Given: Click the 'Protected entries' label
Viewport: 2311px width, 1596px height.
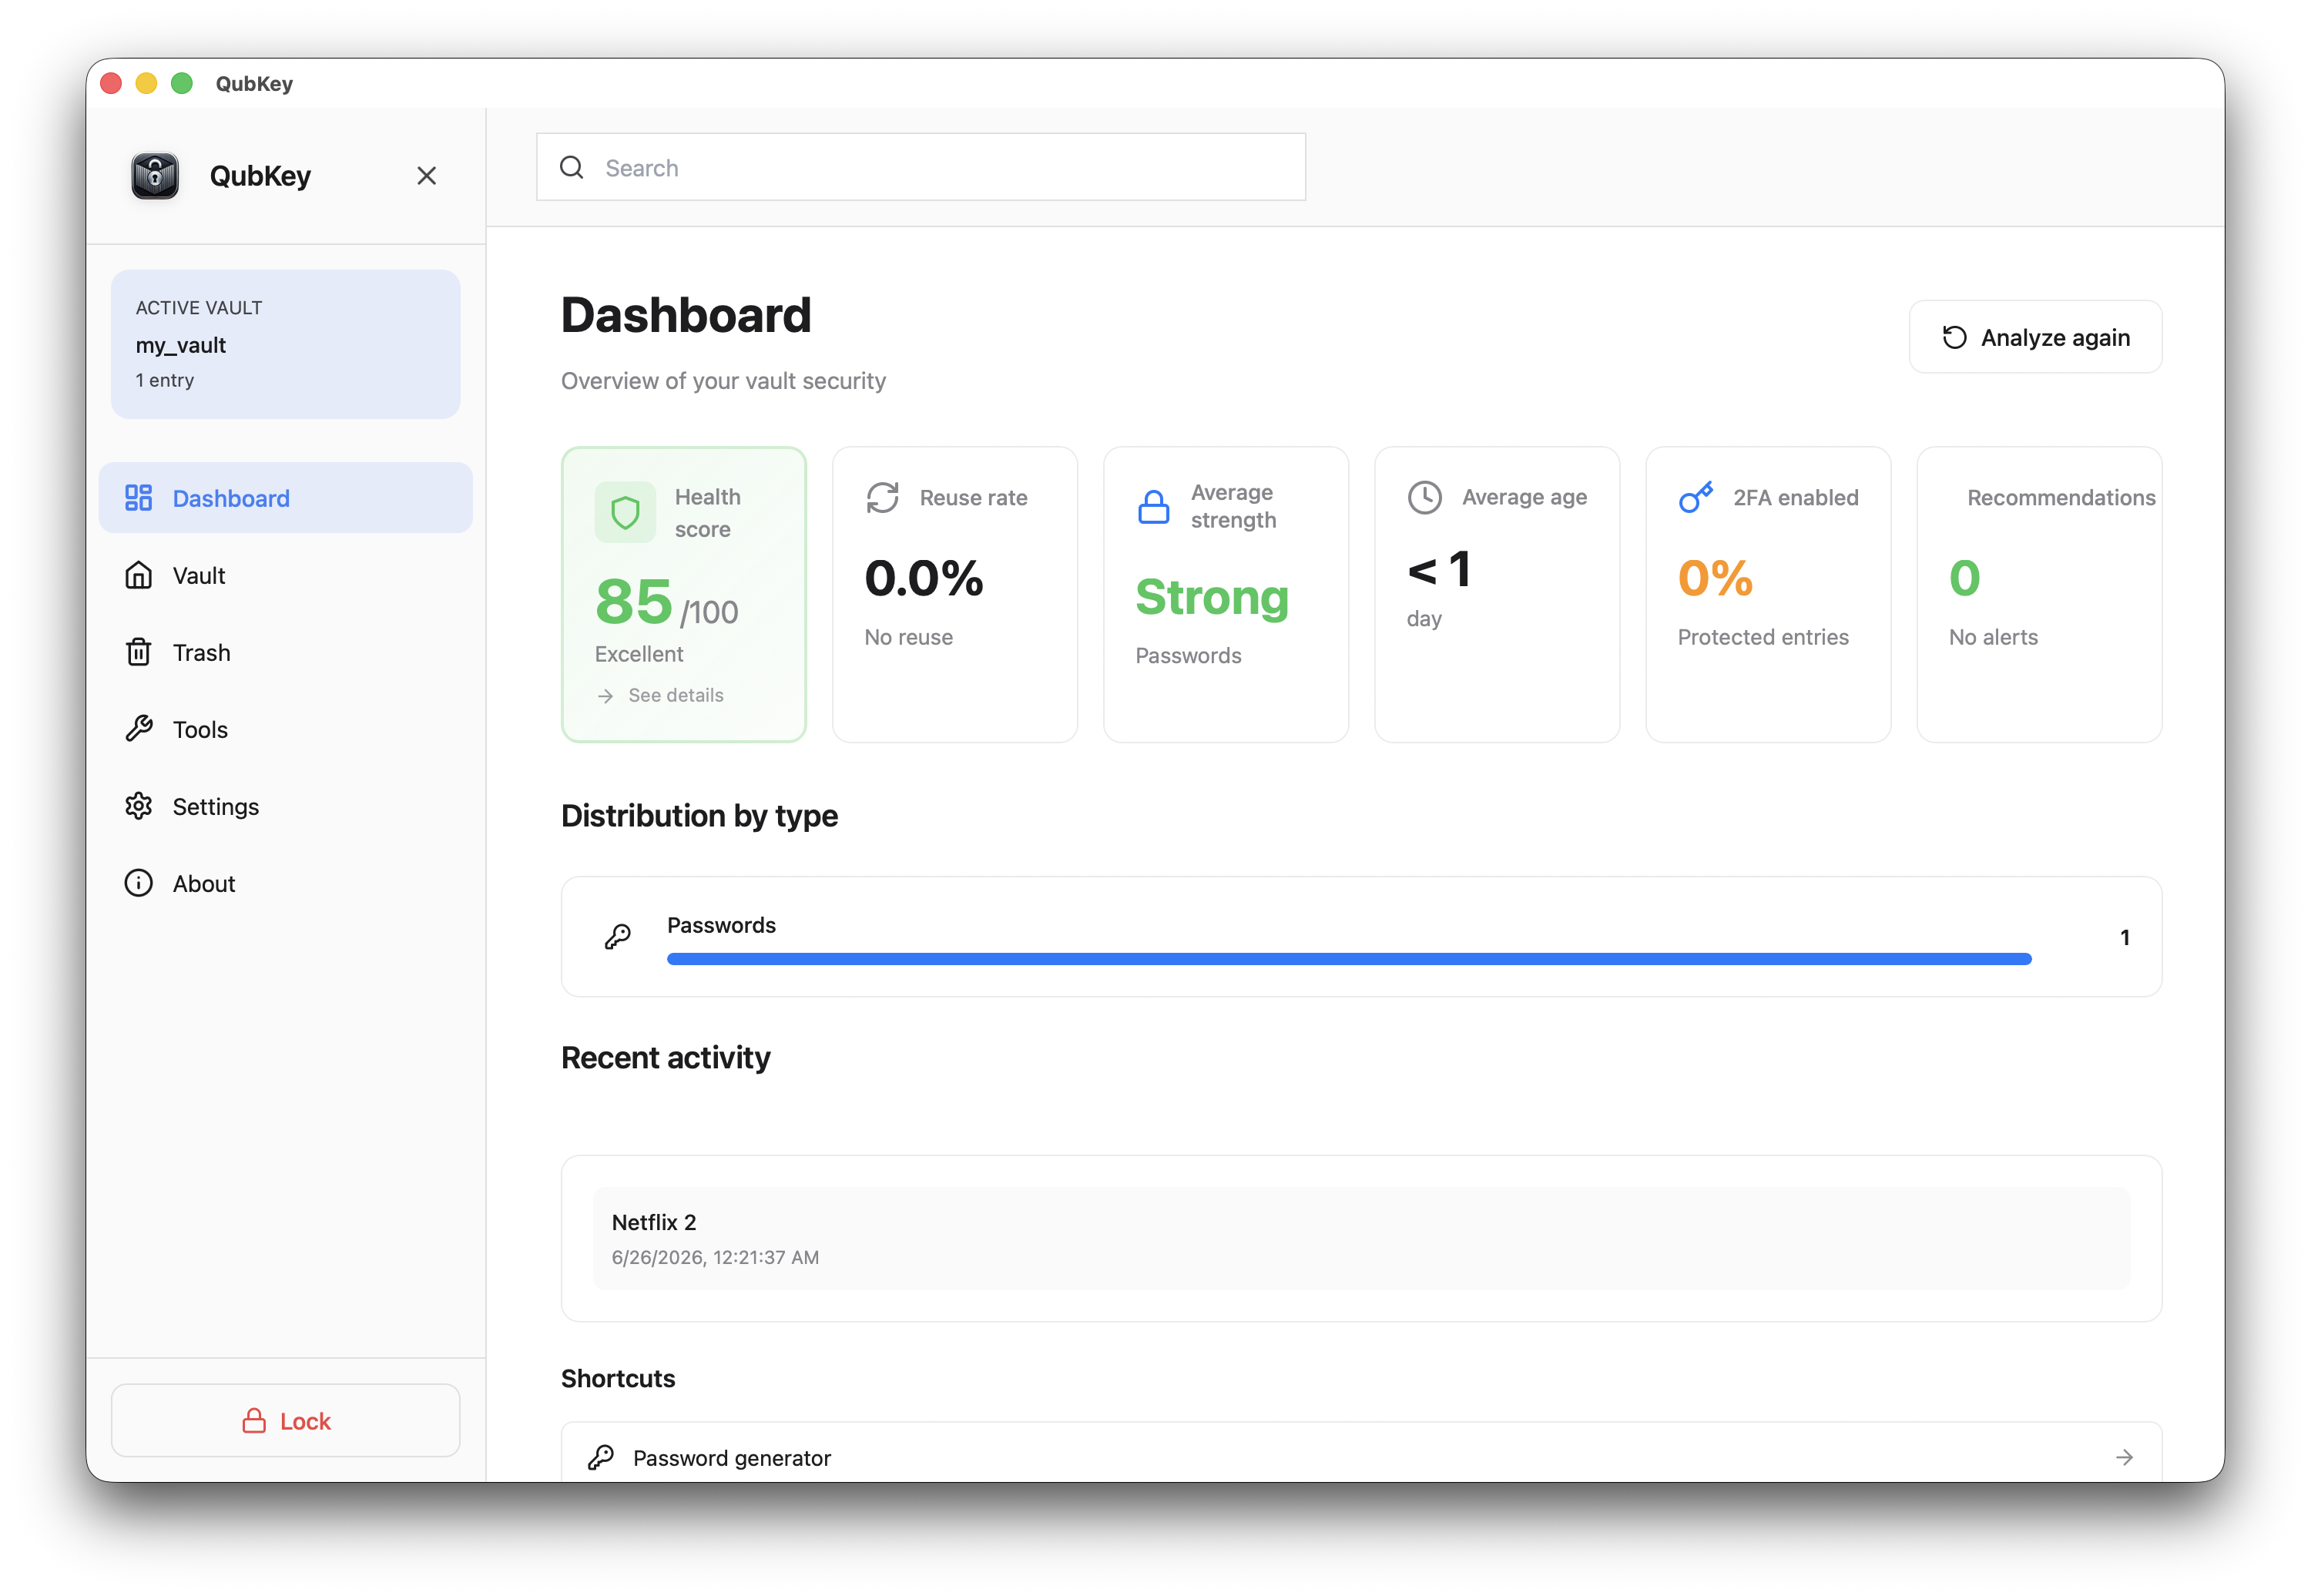Looking at the screenshot, I should [1763, 637].
